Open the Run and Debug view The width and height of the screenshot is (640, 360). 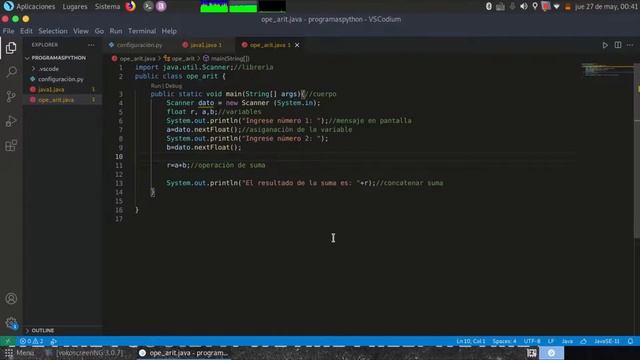(x=11, y=121)
